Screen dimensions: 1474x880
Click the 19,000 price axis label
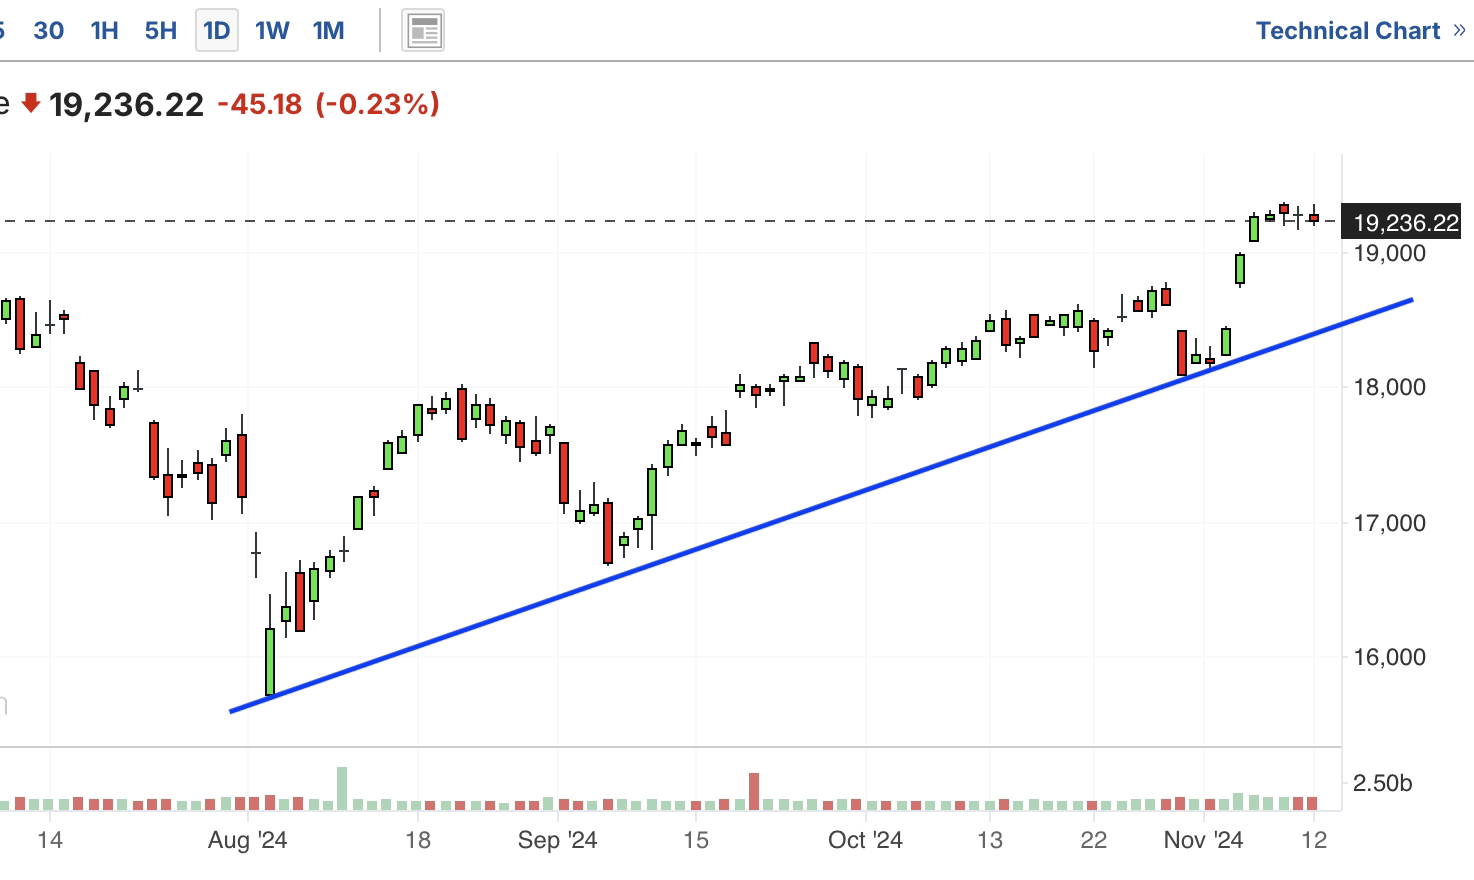click(1389, 254)
